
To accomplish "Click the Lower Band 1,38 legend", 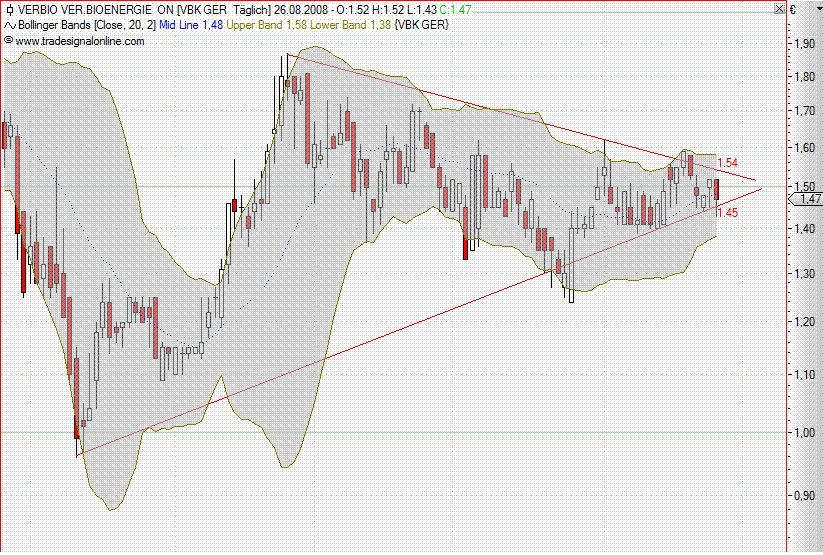I will tap(350, 25).
